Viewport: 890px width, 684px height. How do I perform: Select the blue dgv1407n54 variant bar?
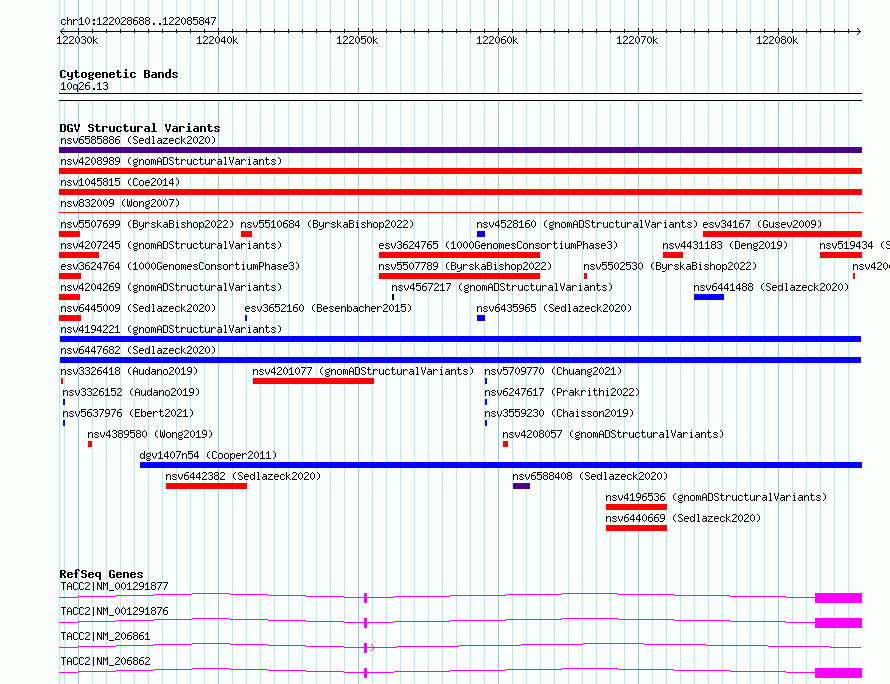(x=501, y=465)
